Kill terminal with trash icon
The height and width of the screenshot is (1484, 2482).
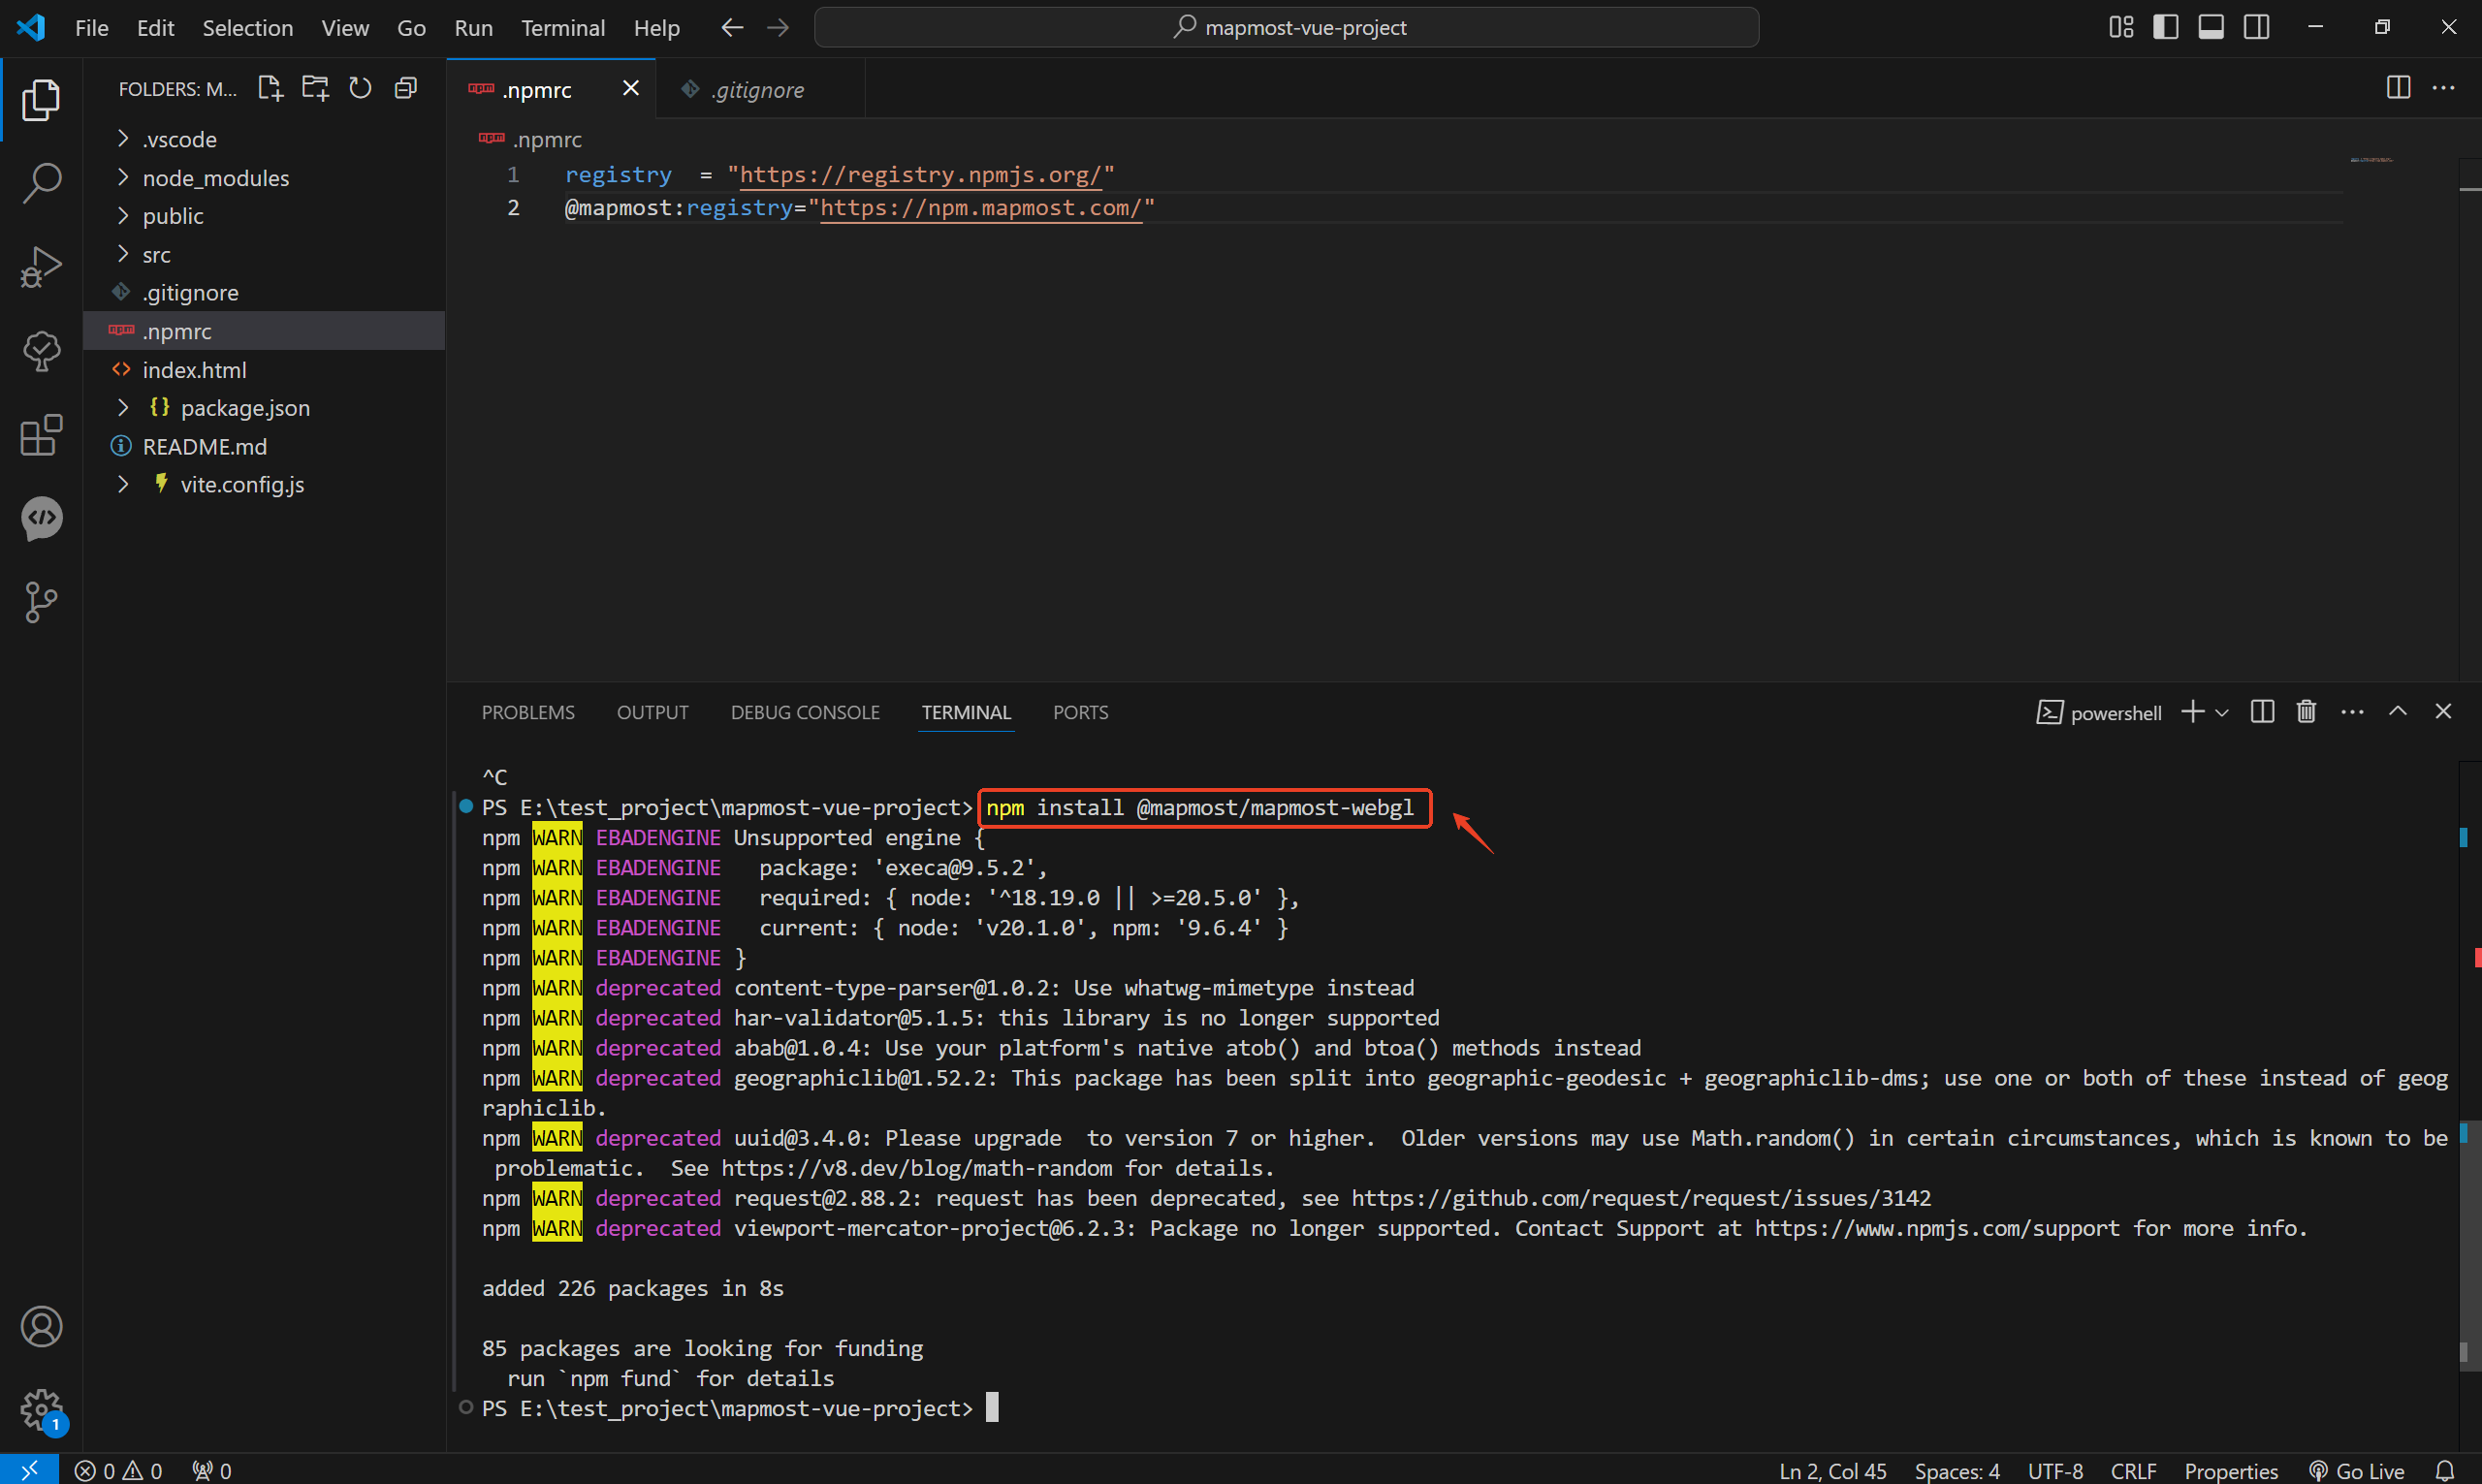pos(2306,712)
